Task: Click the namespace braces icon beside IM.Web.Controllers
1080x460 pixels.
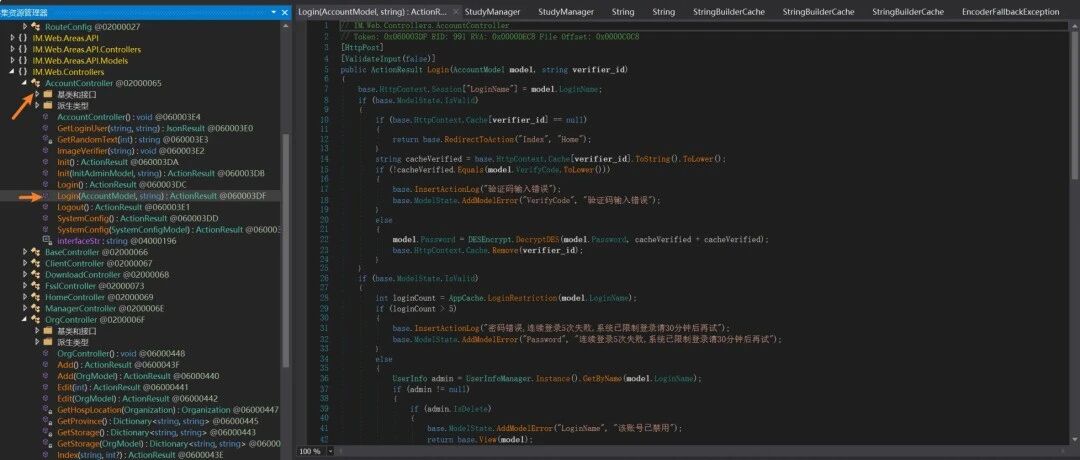Action: [x=23, y=72]
